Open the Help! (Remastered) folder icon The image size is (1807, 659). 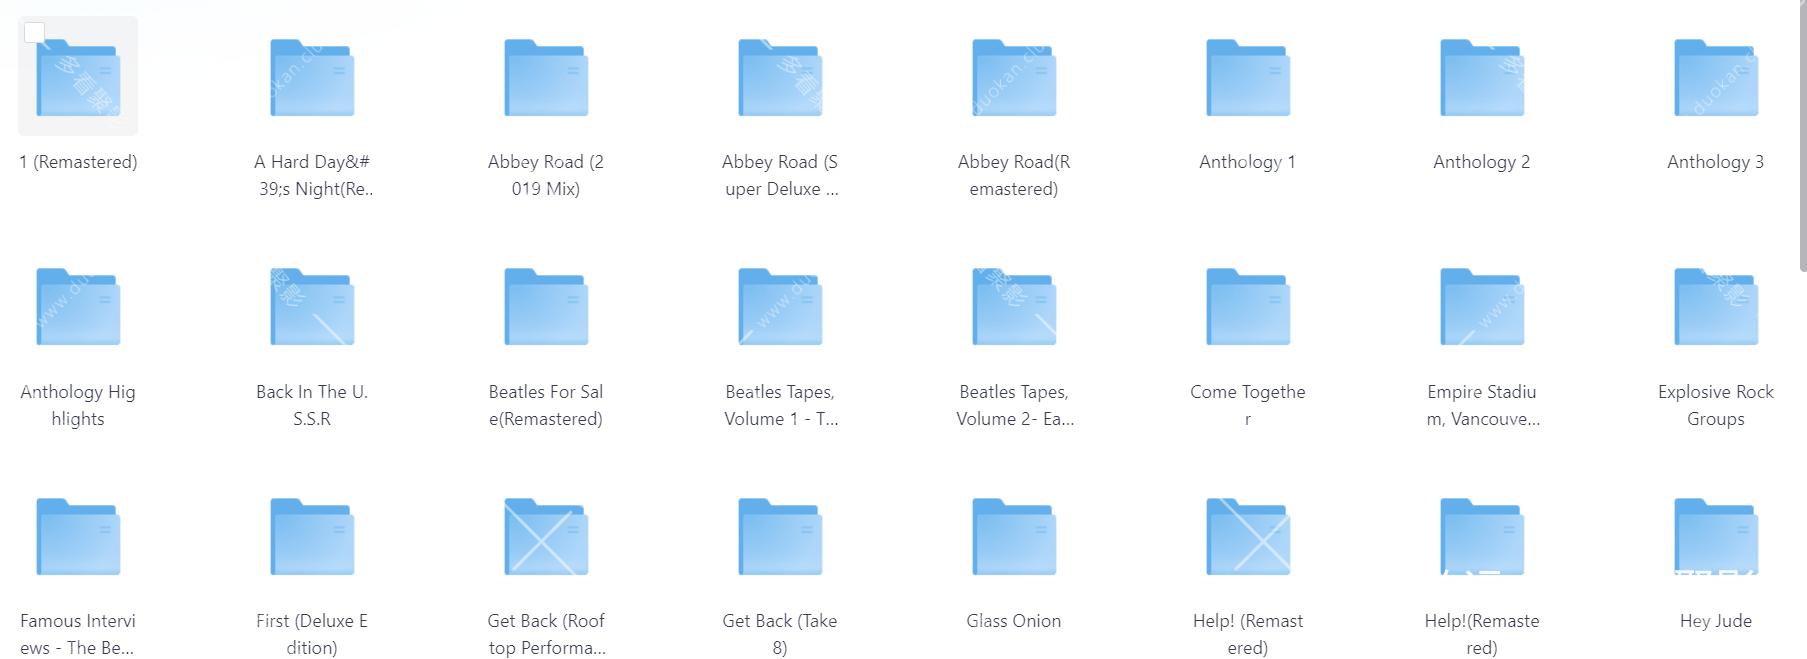tap(1248, 536)
